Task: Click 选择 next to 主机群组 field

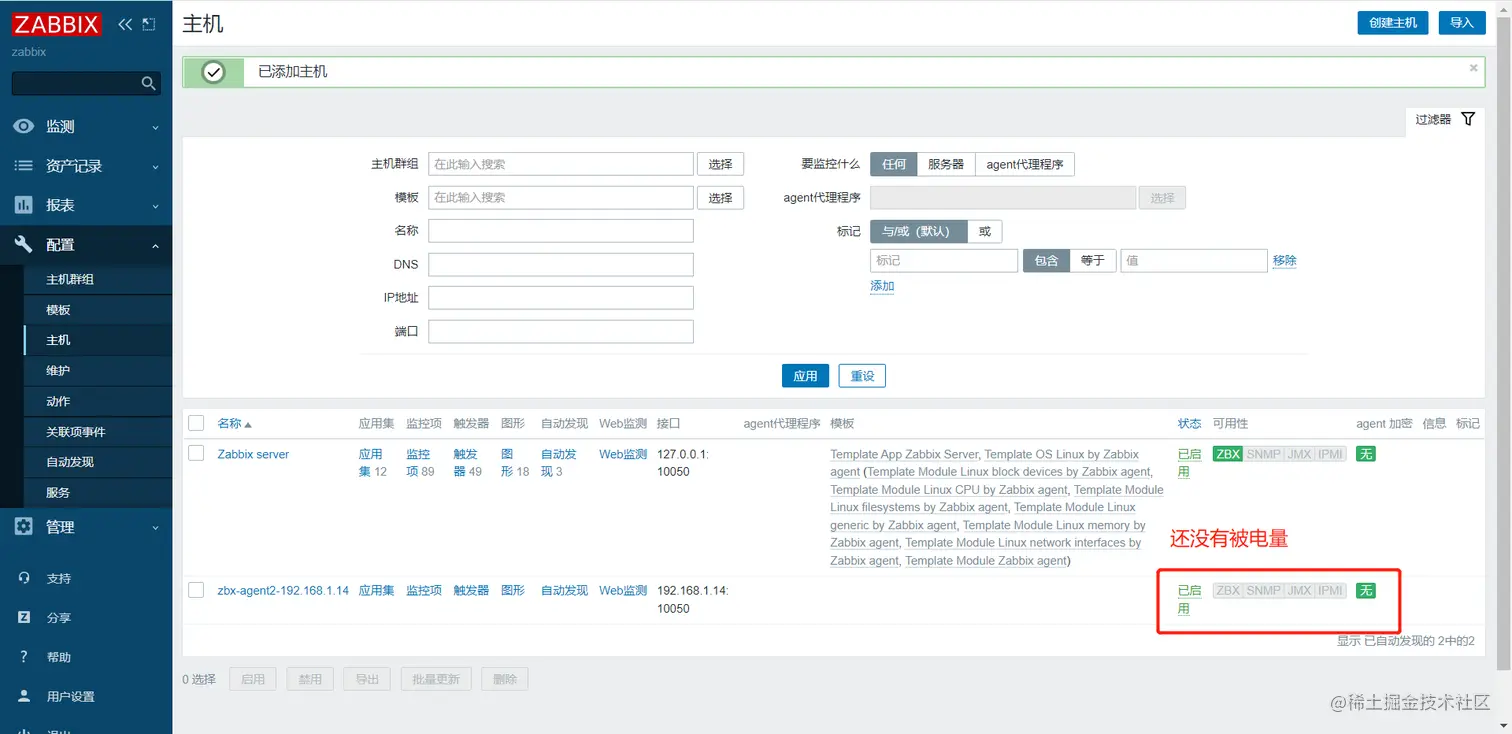Action: click(x=721, y=164)
